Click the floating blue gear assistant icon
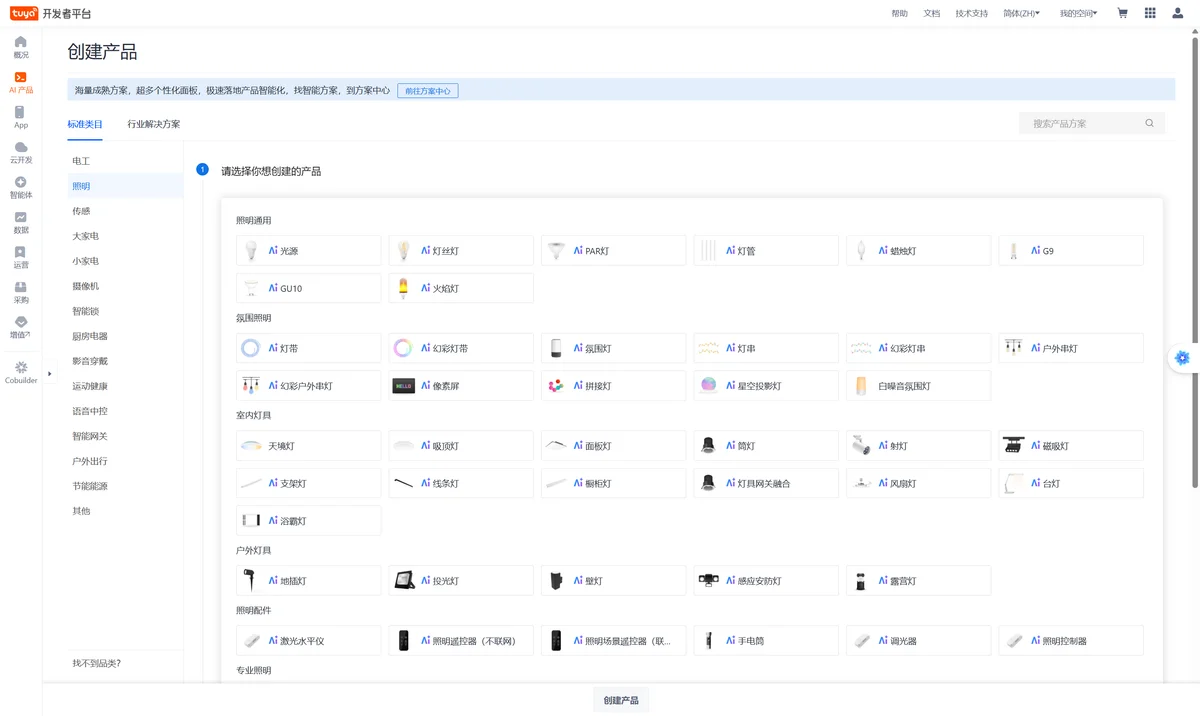Screen dimensions: 1200x716 coord(1182,358)
